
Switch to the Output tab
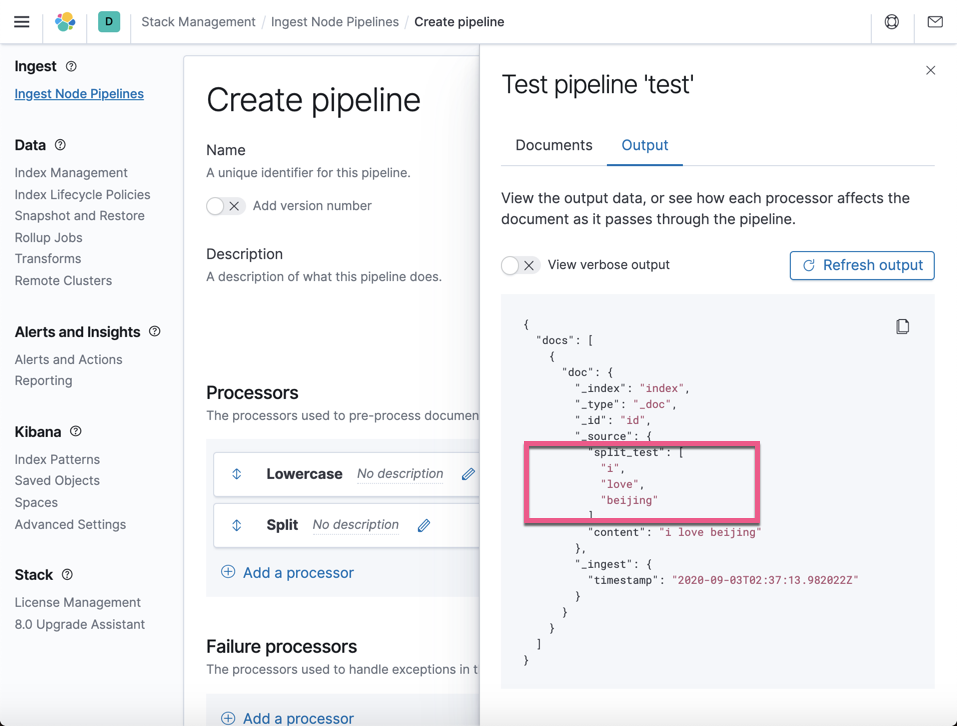coord(645,145)
